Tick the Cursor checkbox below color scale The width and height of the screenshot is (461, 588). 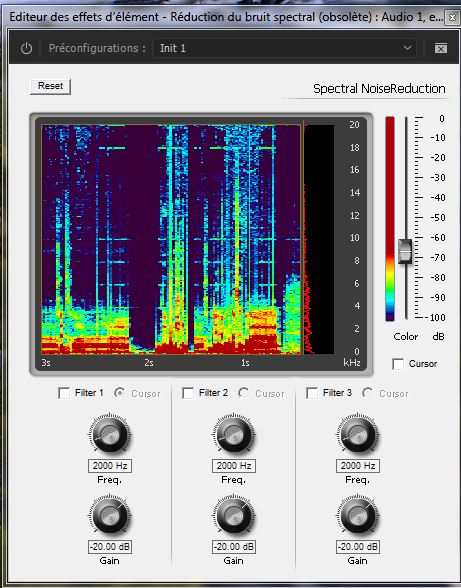click(398, 364)
